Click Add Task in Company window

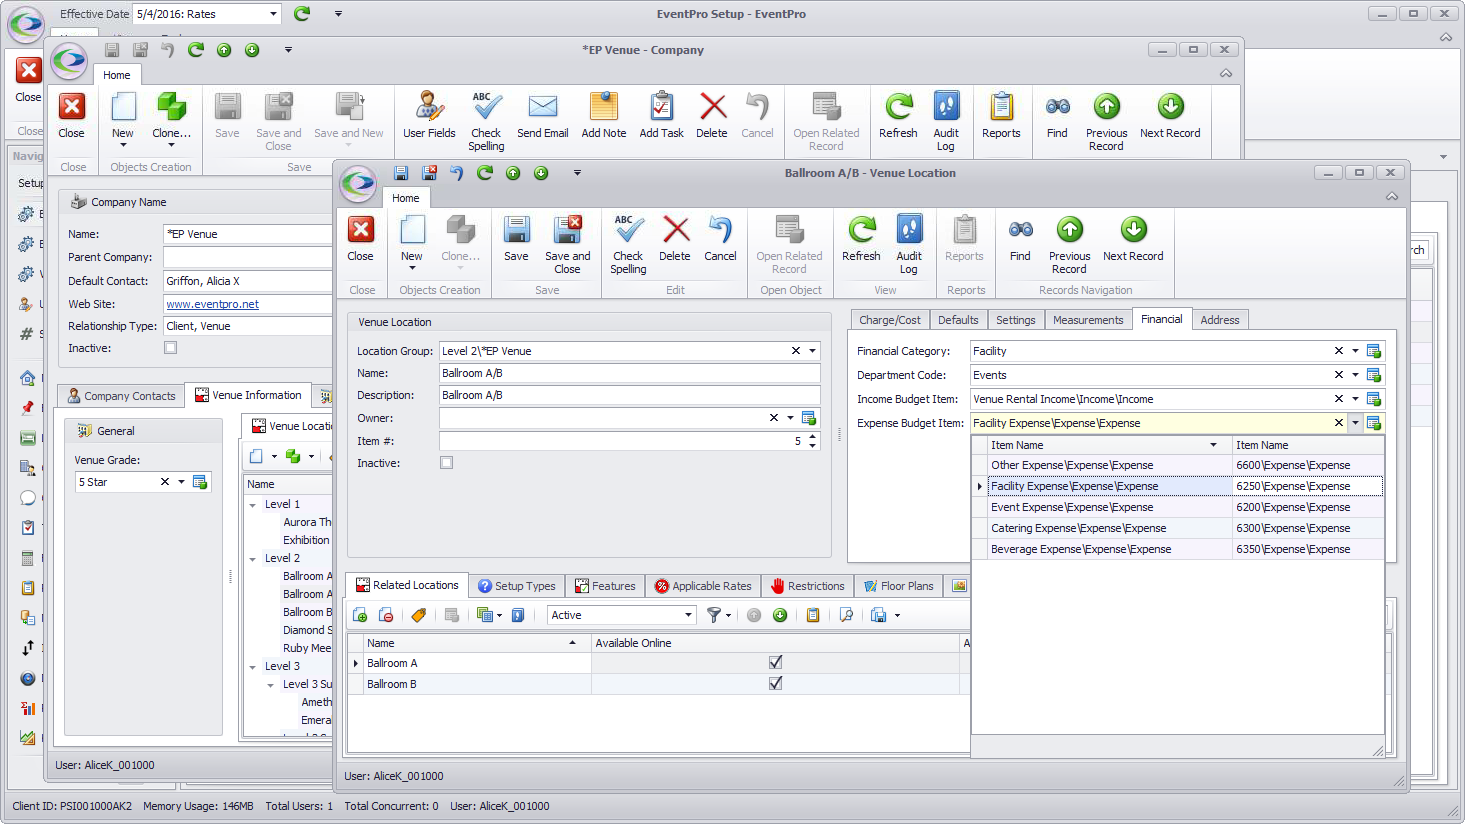(x=662, y=117)
